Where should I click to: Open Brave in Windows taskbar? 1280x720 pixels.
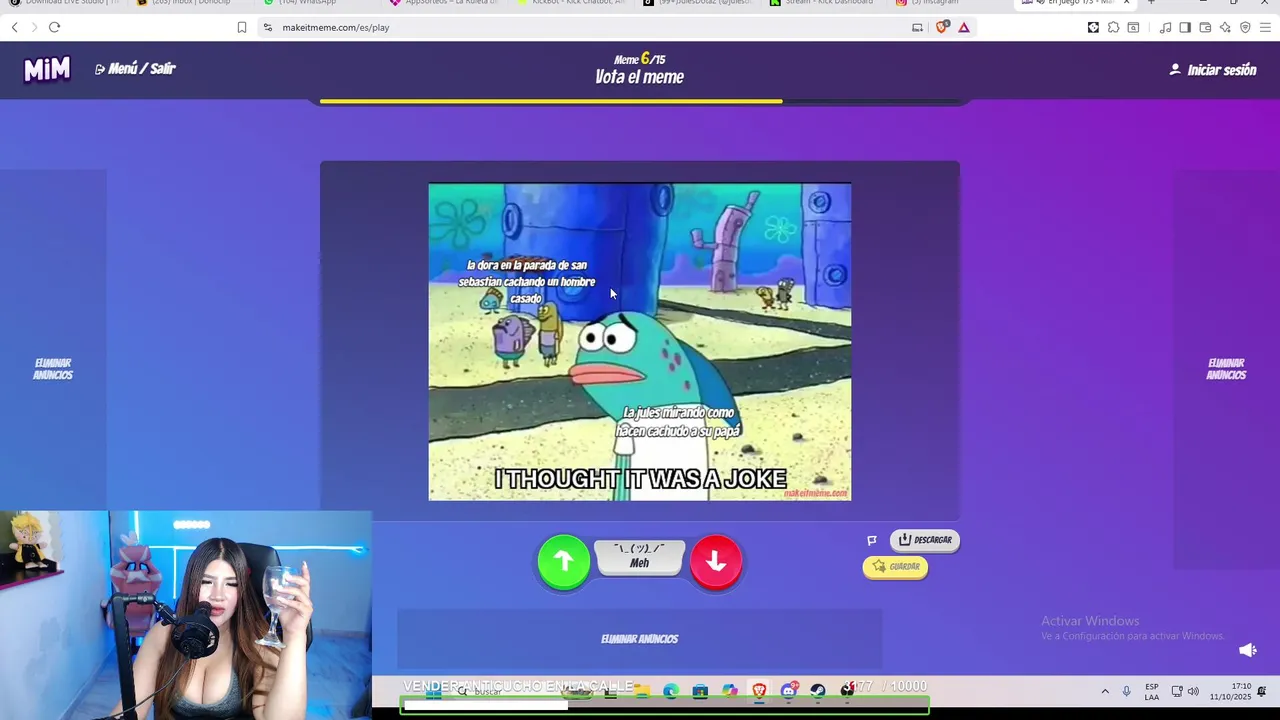tap(759, 690)
